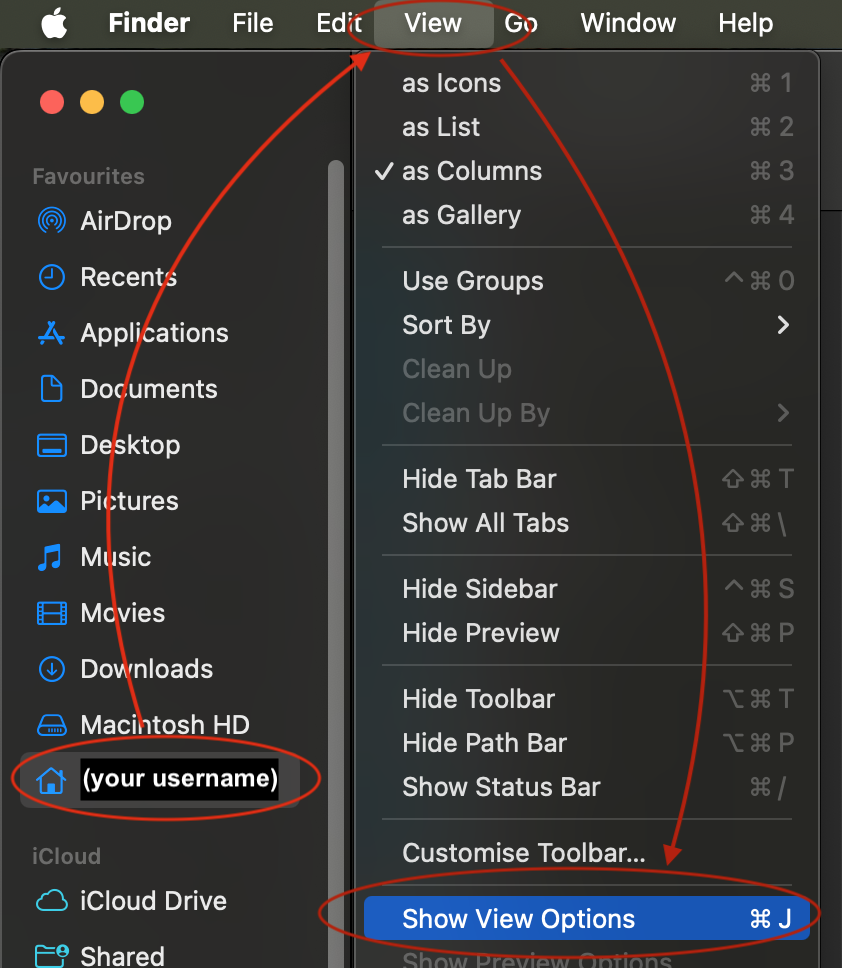Image resolution: width=842 pixels, height=968 pixels.
Task: Select Desktop label in sidebar
Action: coord(130,445)
